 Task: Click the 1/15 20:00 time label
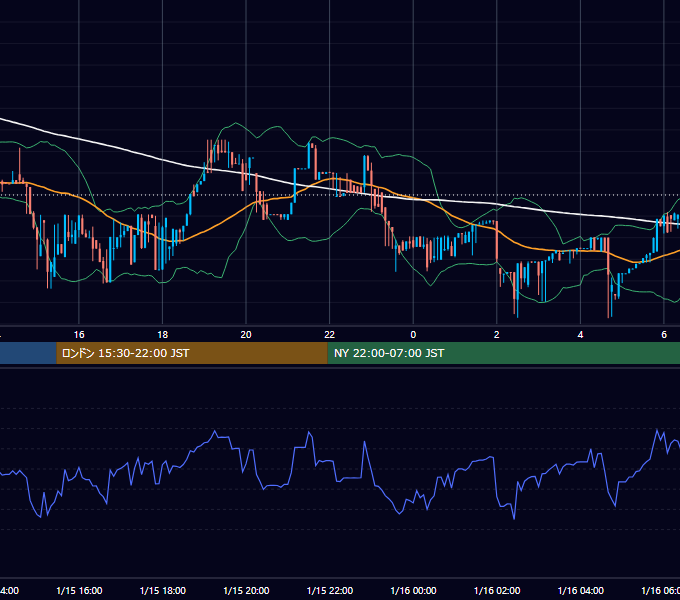[246, 590]
